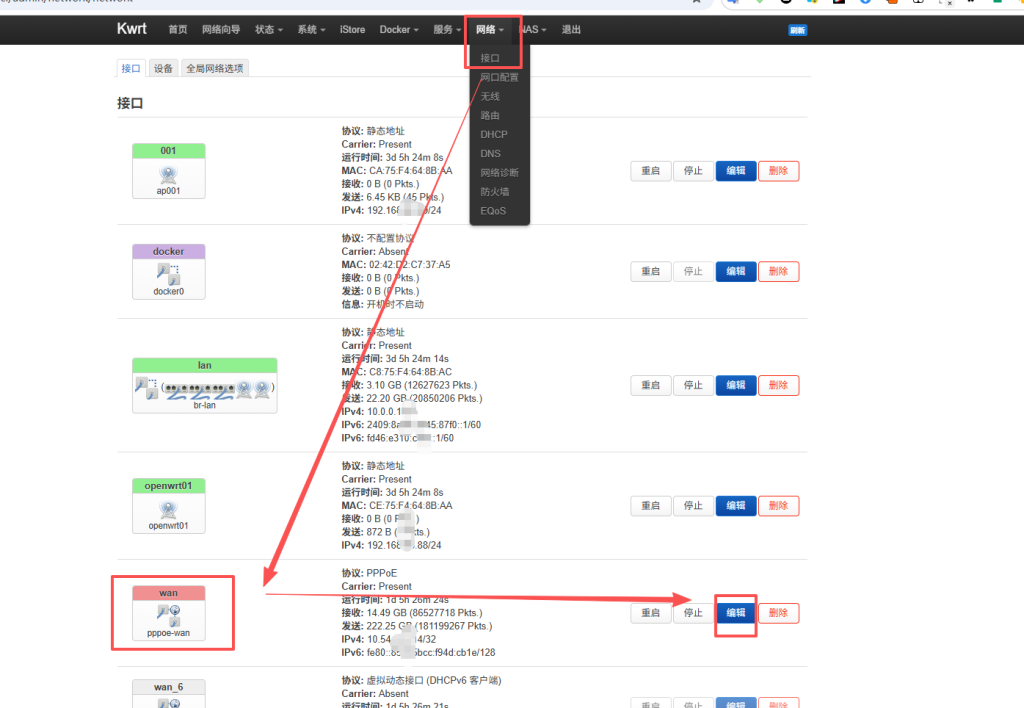This screenshot has height=708, width=1024.
Task: Click the bookmark star in address bar
Action: coord(695,3)
